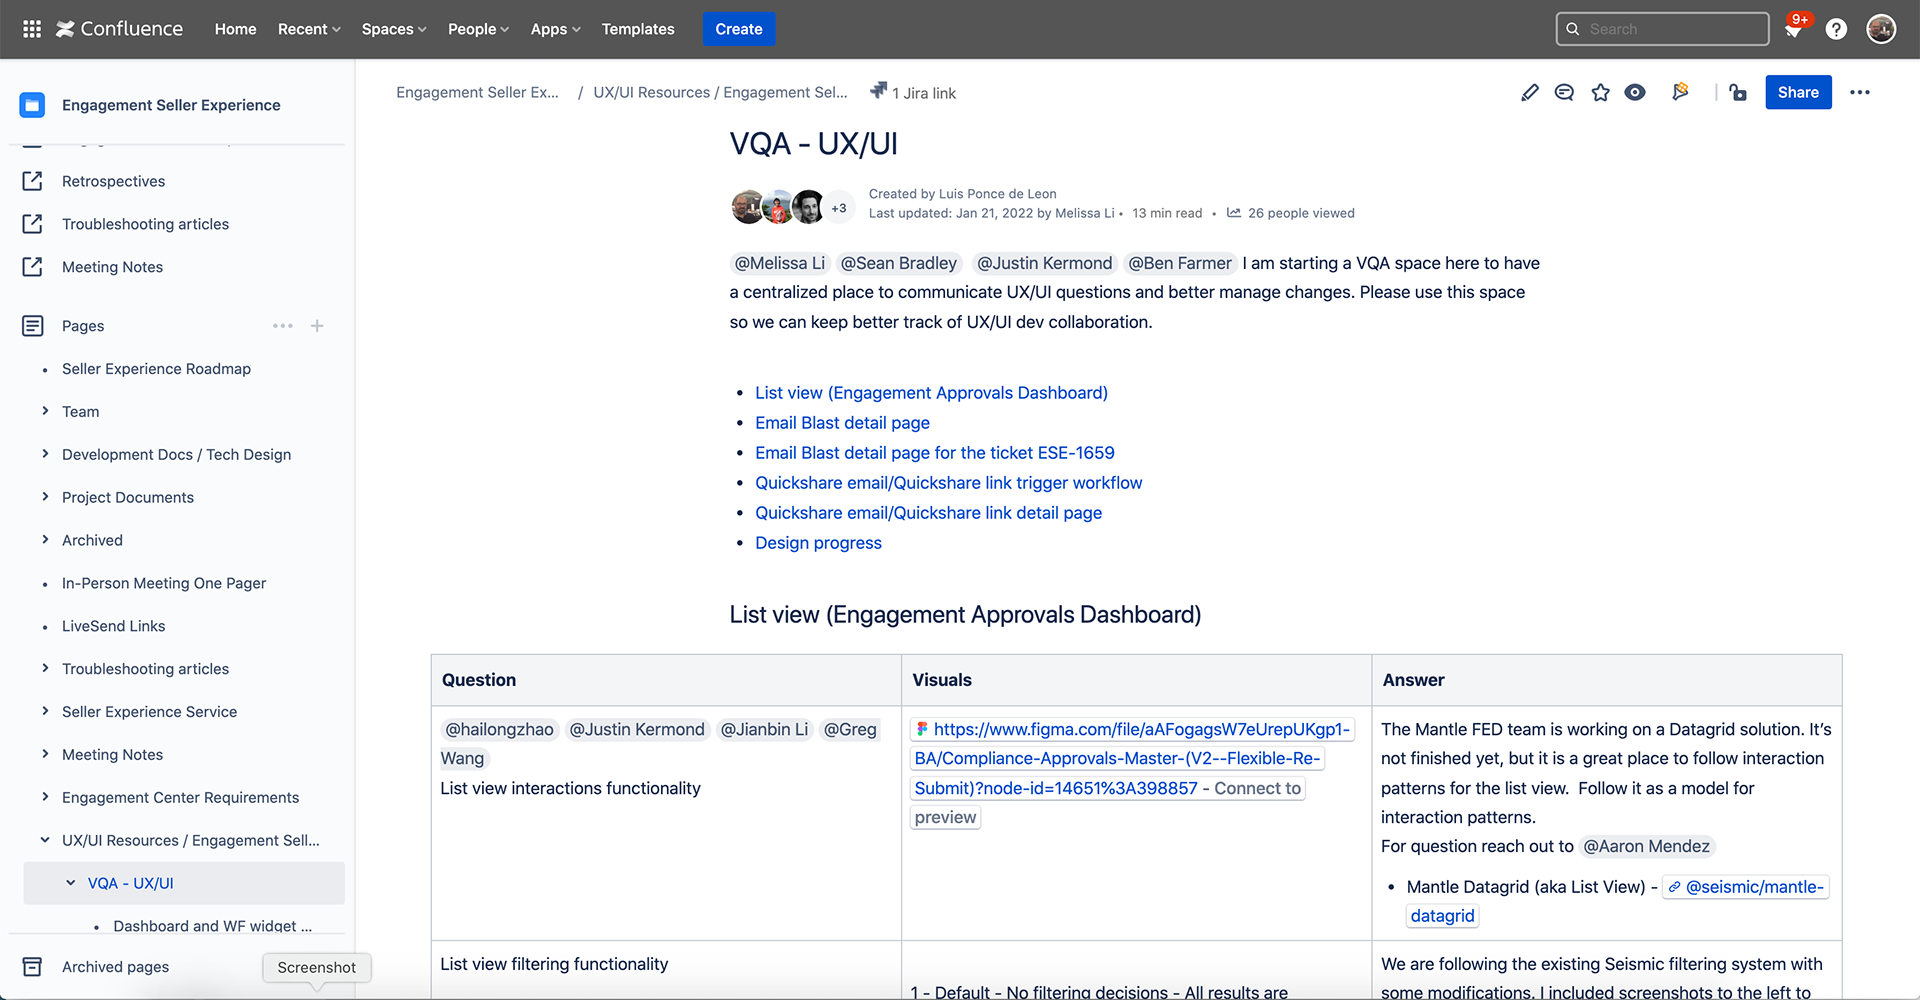Expand Development Docs / Tech Design chevron
This screenshot has width=1920, height=1000.
point(45,454)
